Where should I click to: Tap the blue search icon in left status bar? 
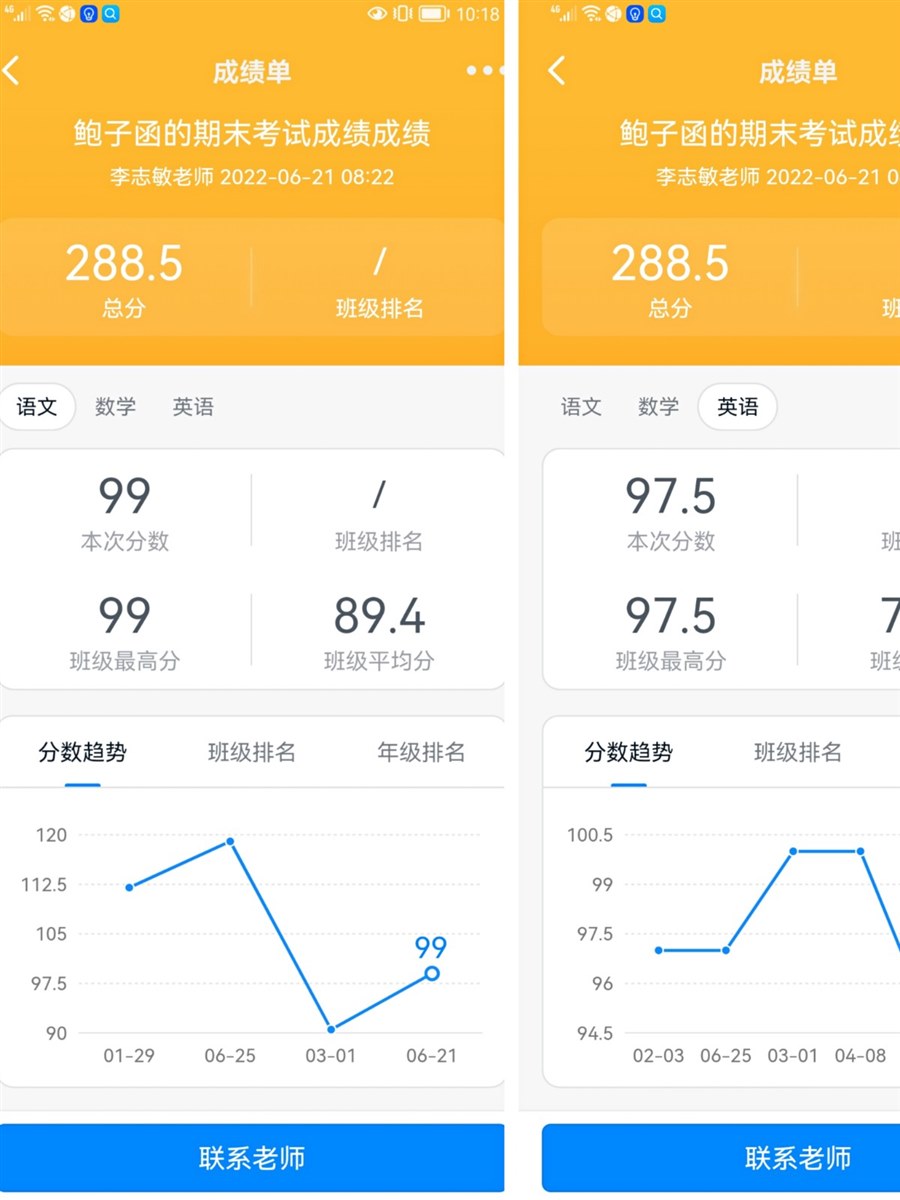tap(110, 14)
